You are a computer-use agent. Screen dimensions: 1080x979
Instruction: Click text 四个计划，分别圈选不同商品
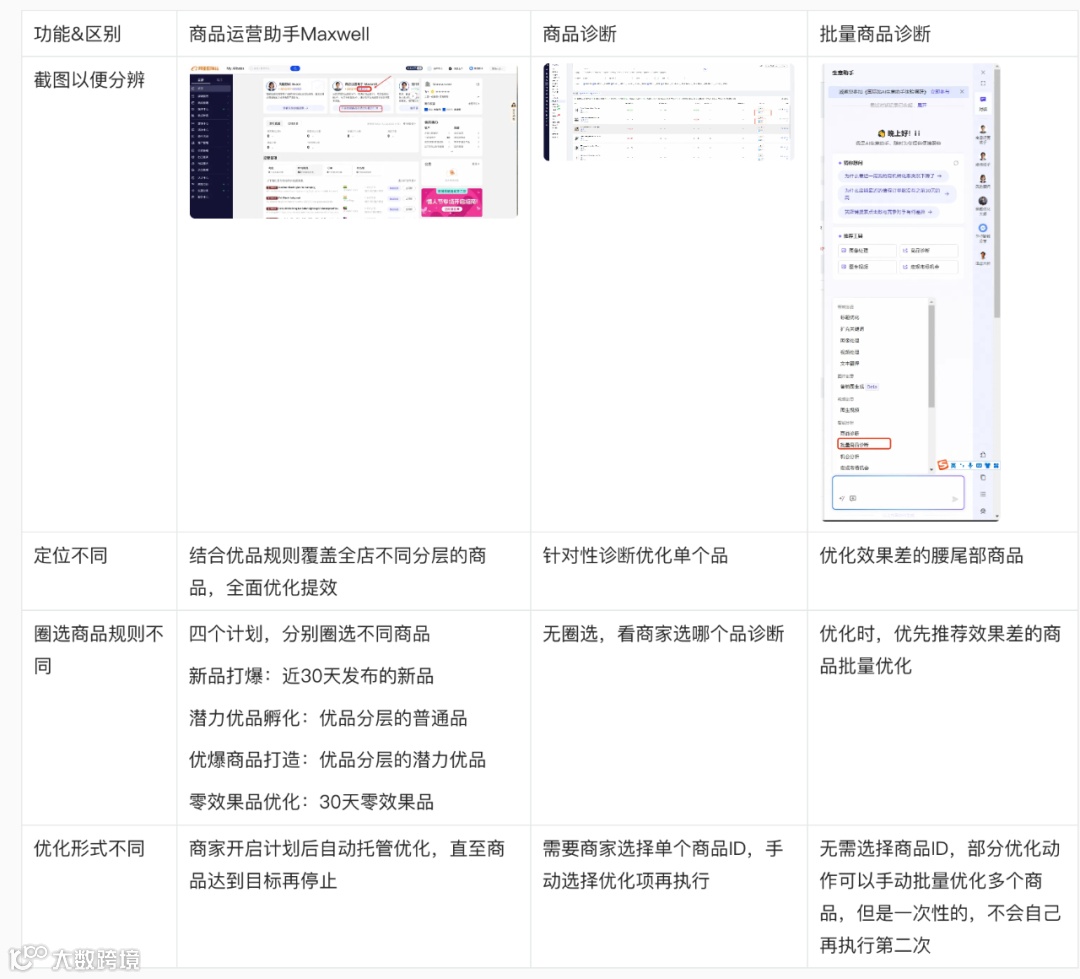(309, 634)
